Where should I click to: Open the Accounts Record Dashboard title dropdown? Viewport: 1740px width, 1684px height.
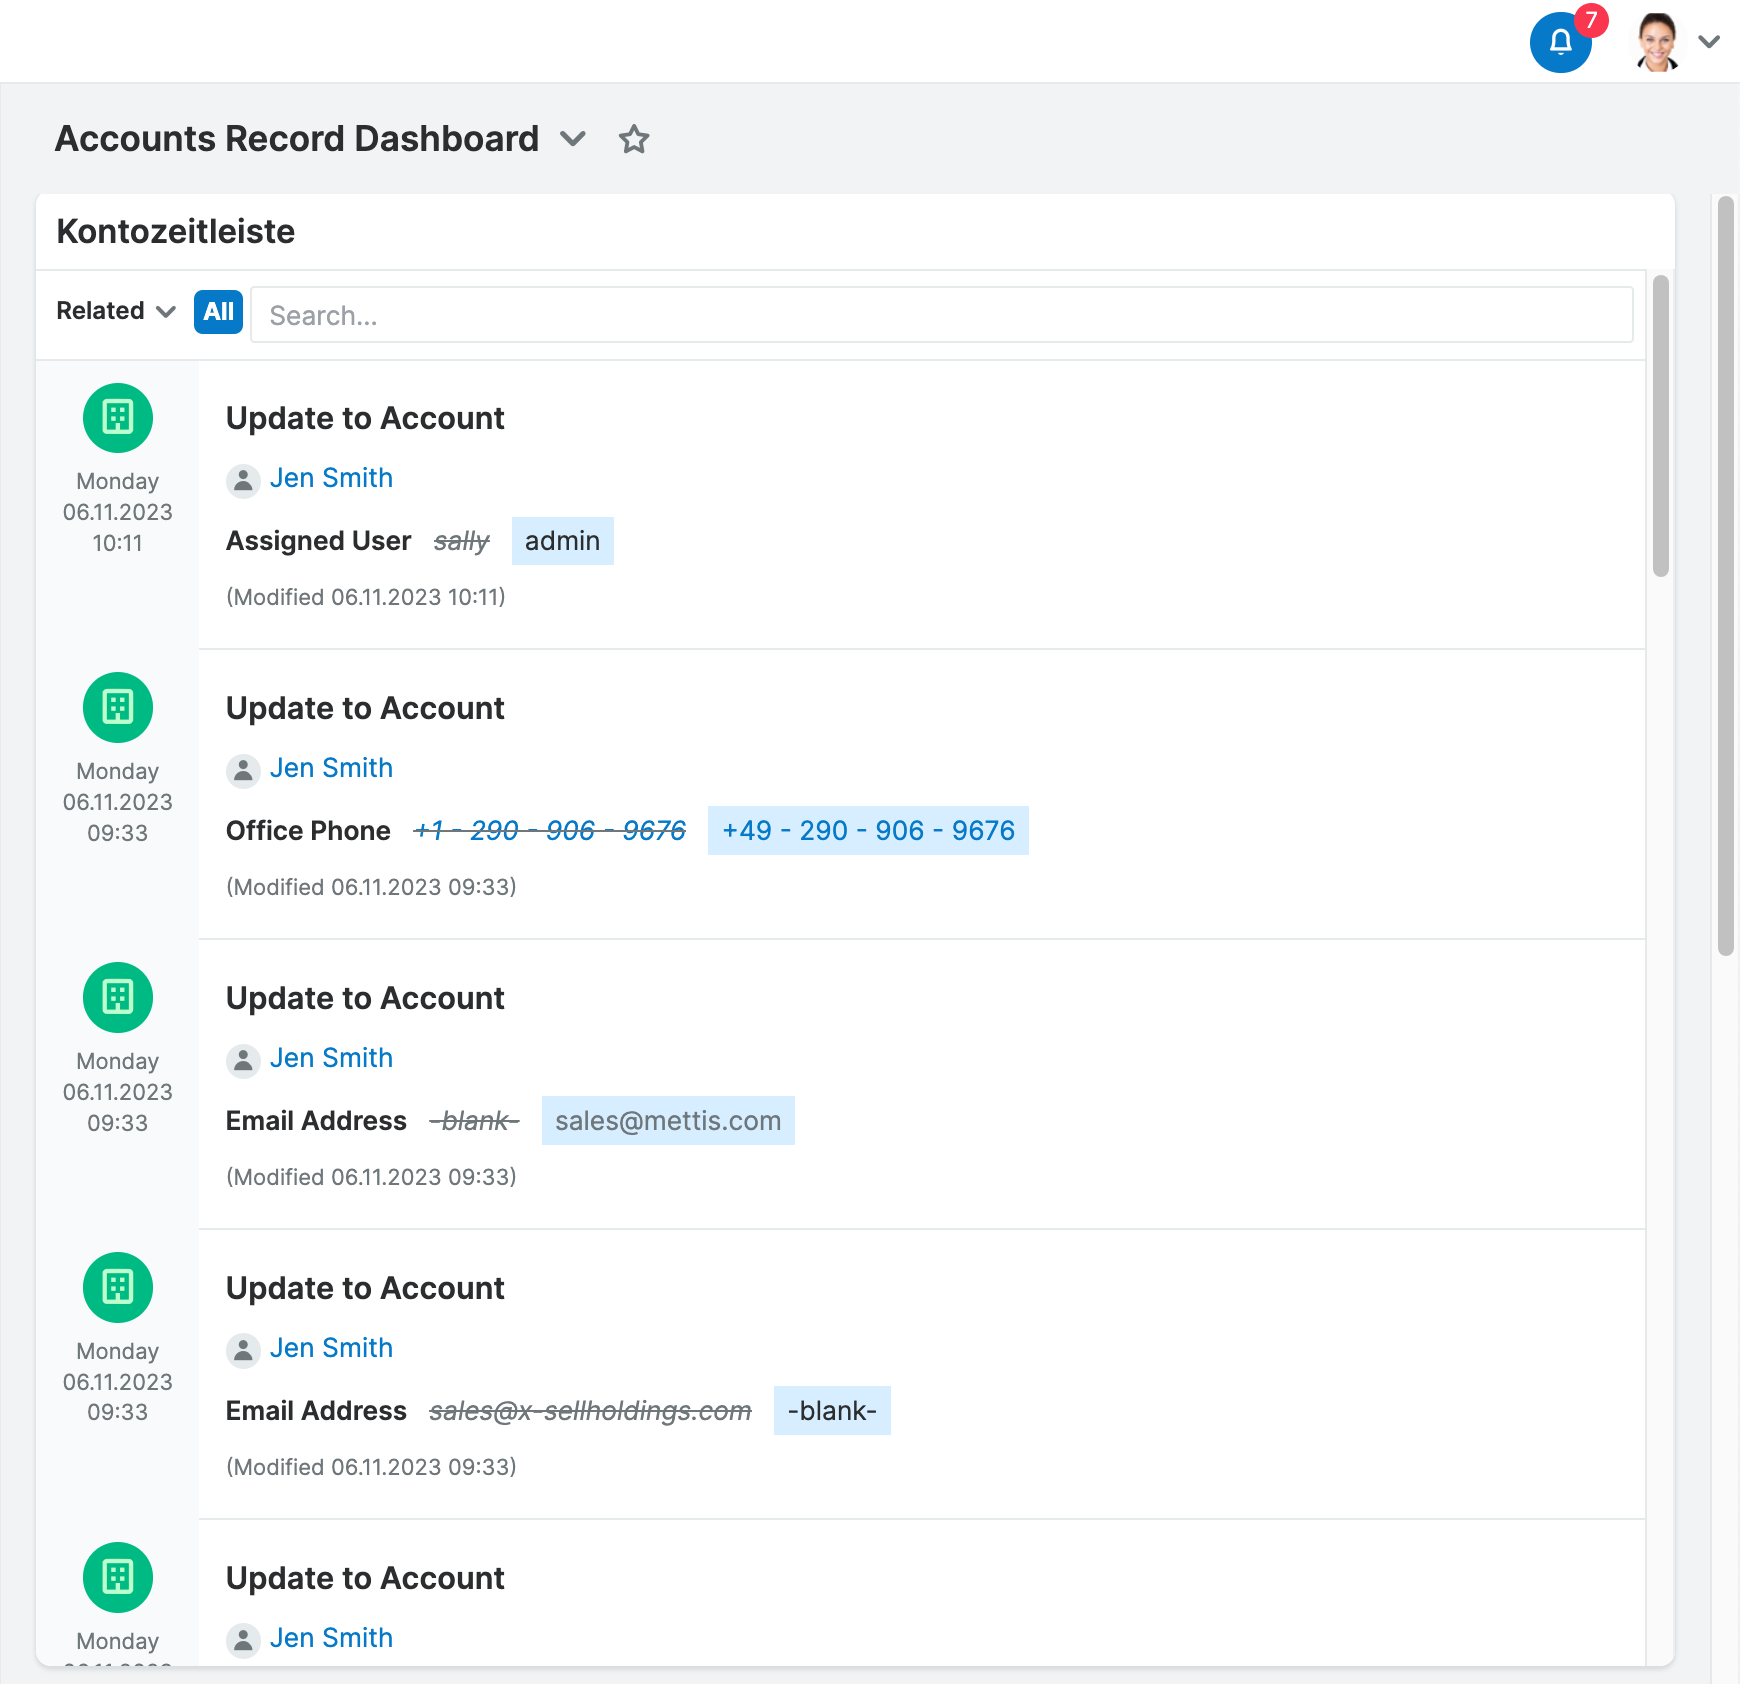tap(573, 139)
